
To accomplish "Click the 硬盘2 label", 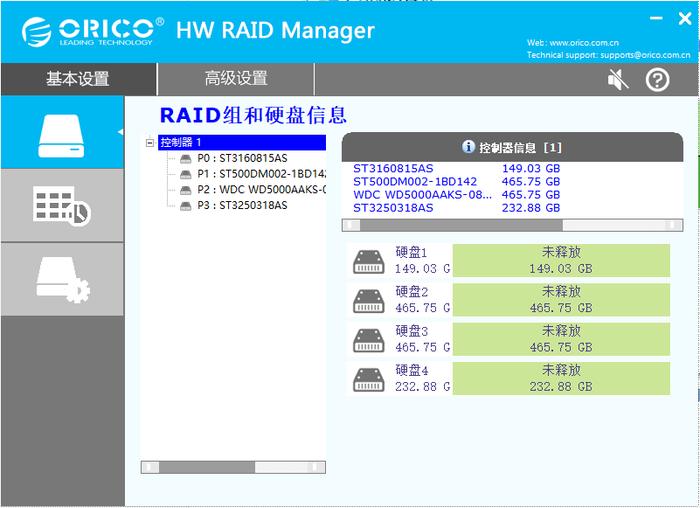I will click(x=411, y=292).
